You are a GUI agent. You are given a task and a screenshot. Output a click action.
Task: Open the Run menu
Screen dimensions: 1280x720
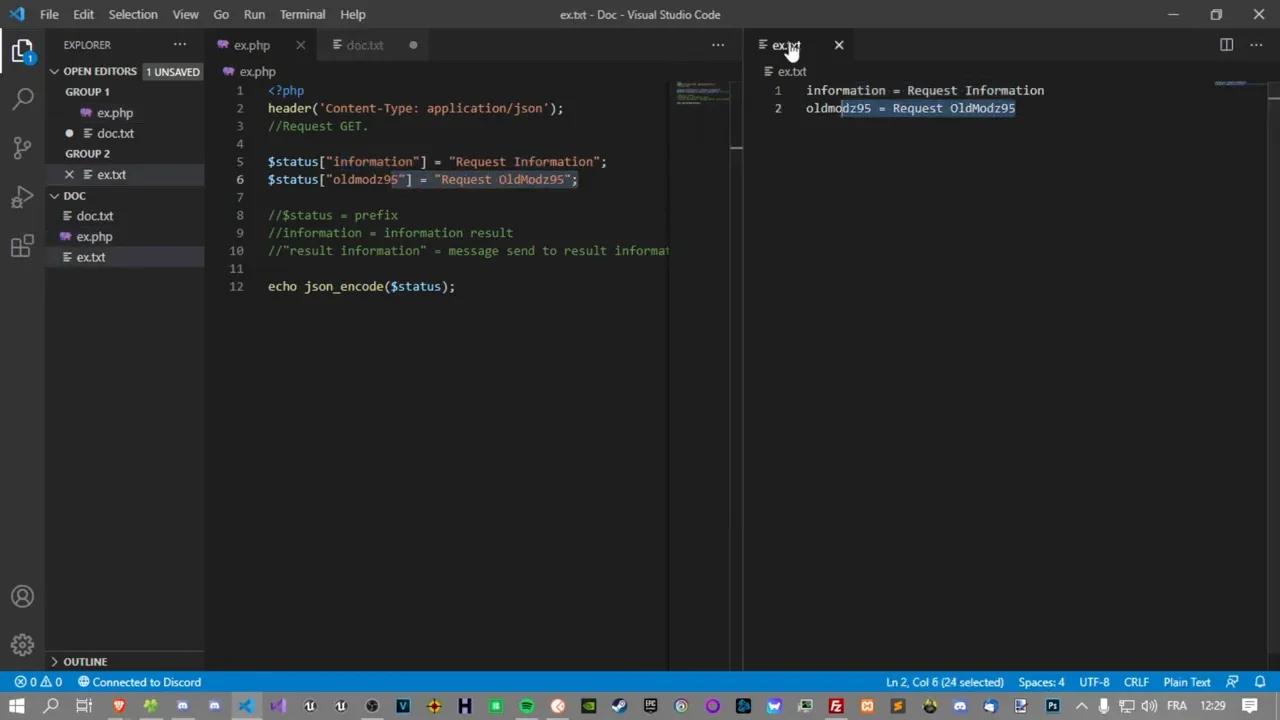click(x=254, y=14)
